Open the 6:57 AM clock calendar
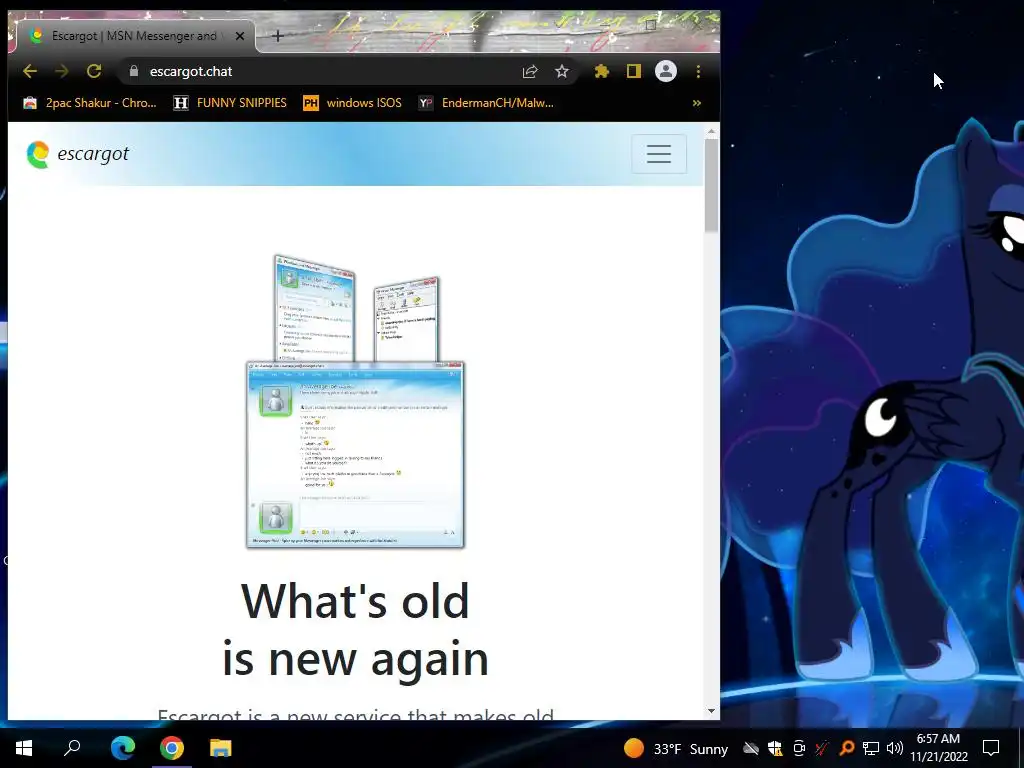The image size is (1024, 768). tap(939, 748)
